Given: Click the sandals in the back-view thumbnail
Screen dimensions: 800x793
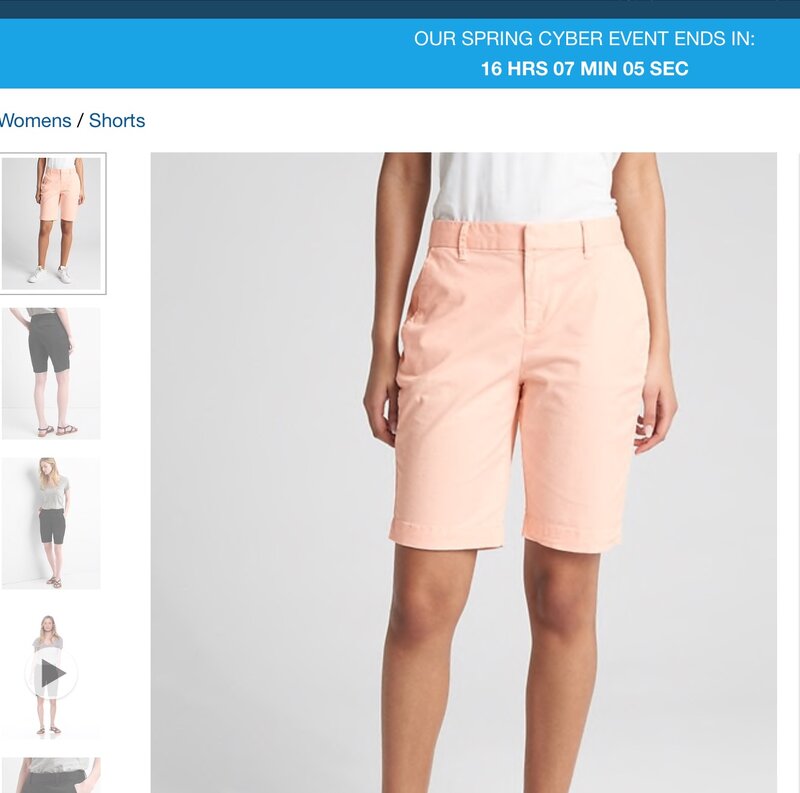Looking at the screenshot, I should [x=57, y=430].
